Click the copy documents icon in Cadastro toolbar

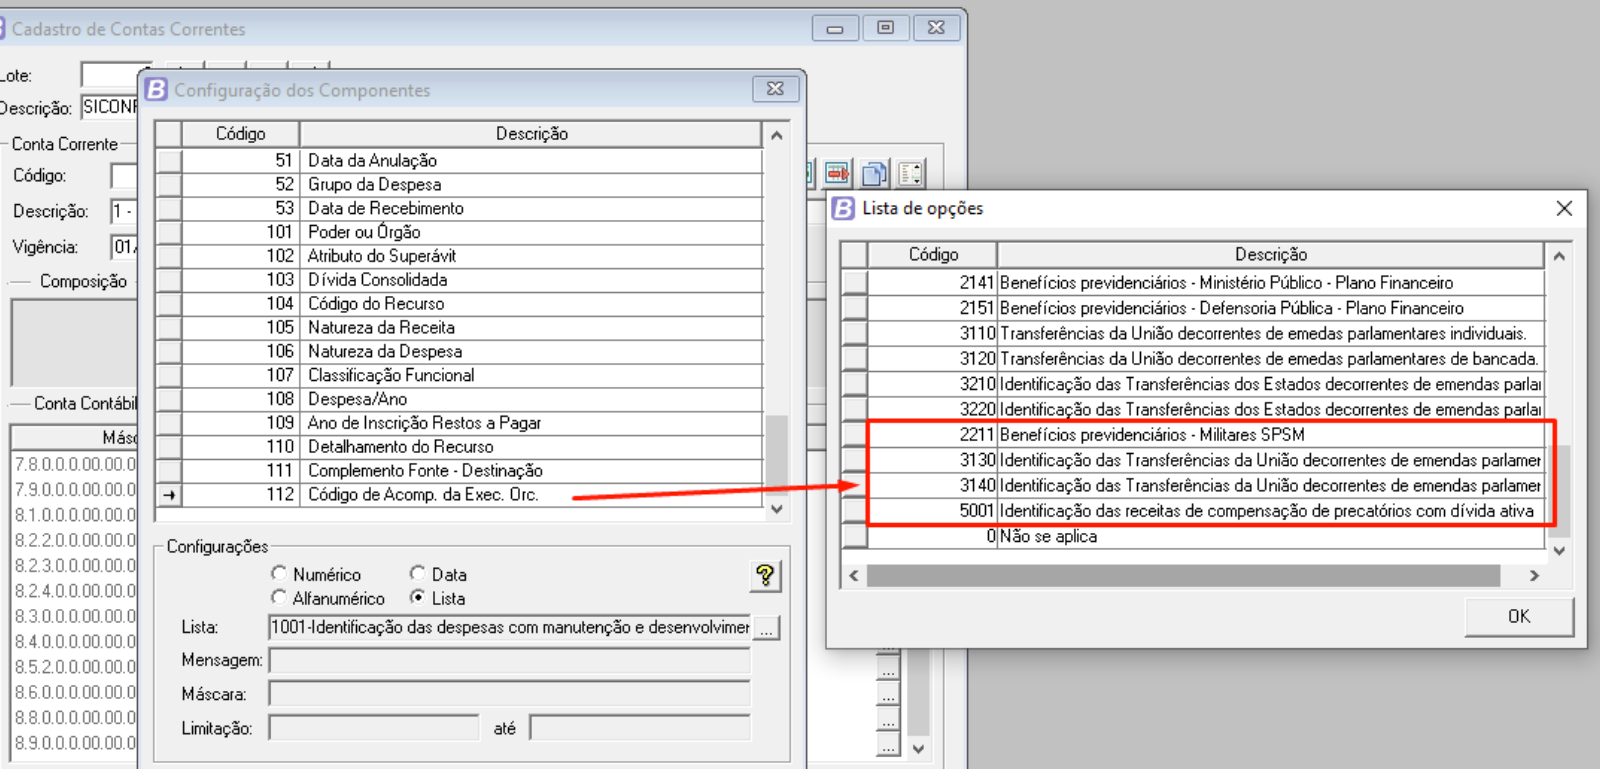(874, 173)
